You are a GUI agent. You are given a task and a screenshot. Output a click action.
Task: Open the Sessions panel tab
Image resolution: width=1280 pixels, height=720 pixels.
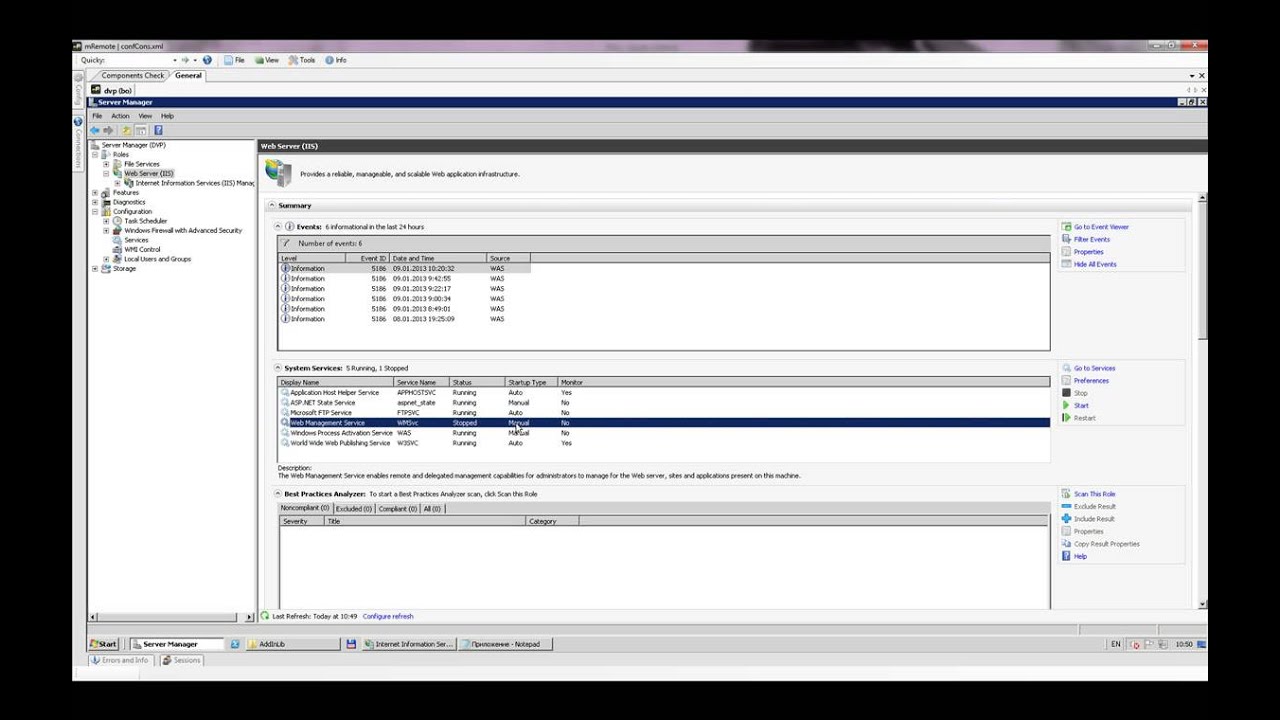(x=181, y=660)
